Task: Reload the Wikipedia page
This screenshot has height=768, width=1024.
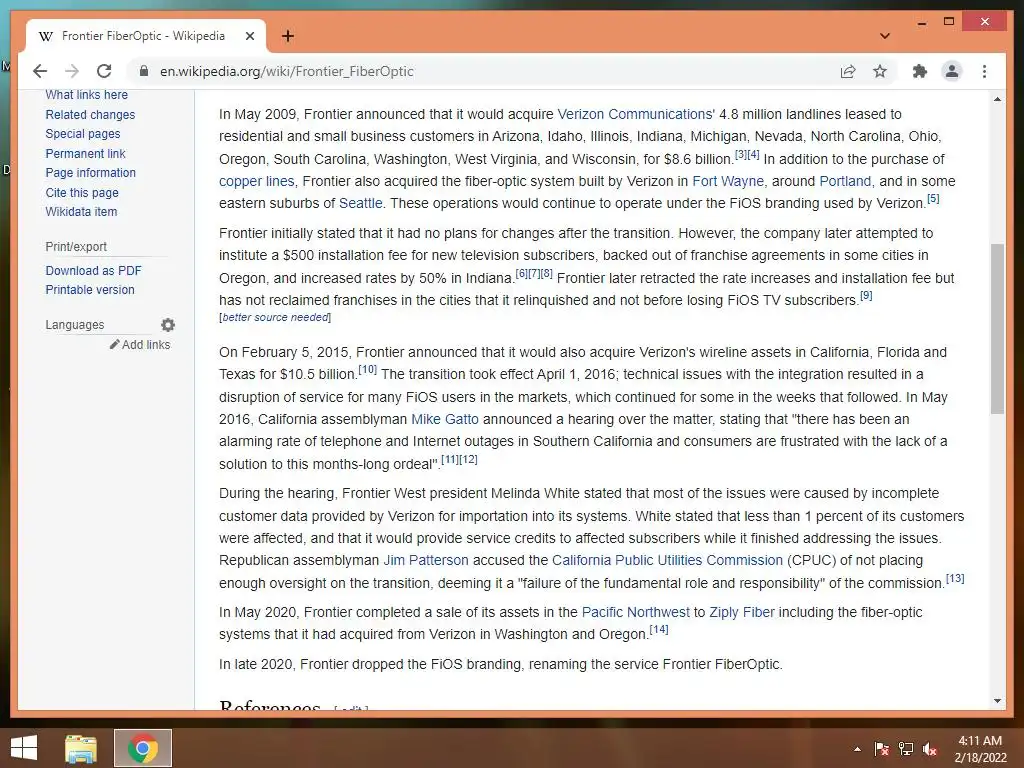Action: coord(104,71)
